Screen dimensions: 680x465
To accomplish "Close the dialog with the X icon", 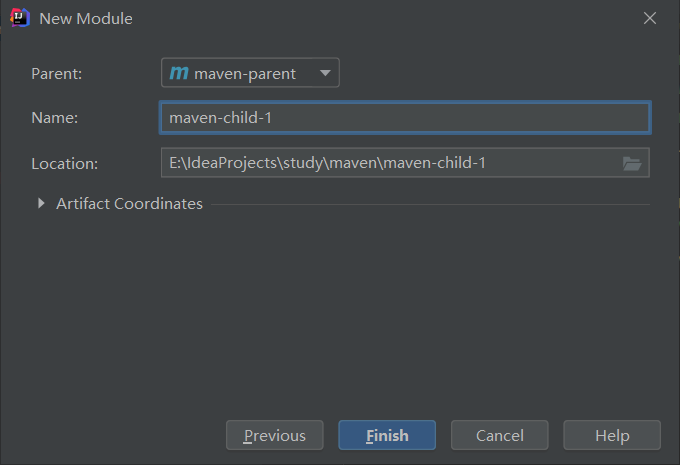I will pyautogui.click(x=650, y=18).
